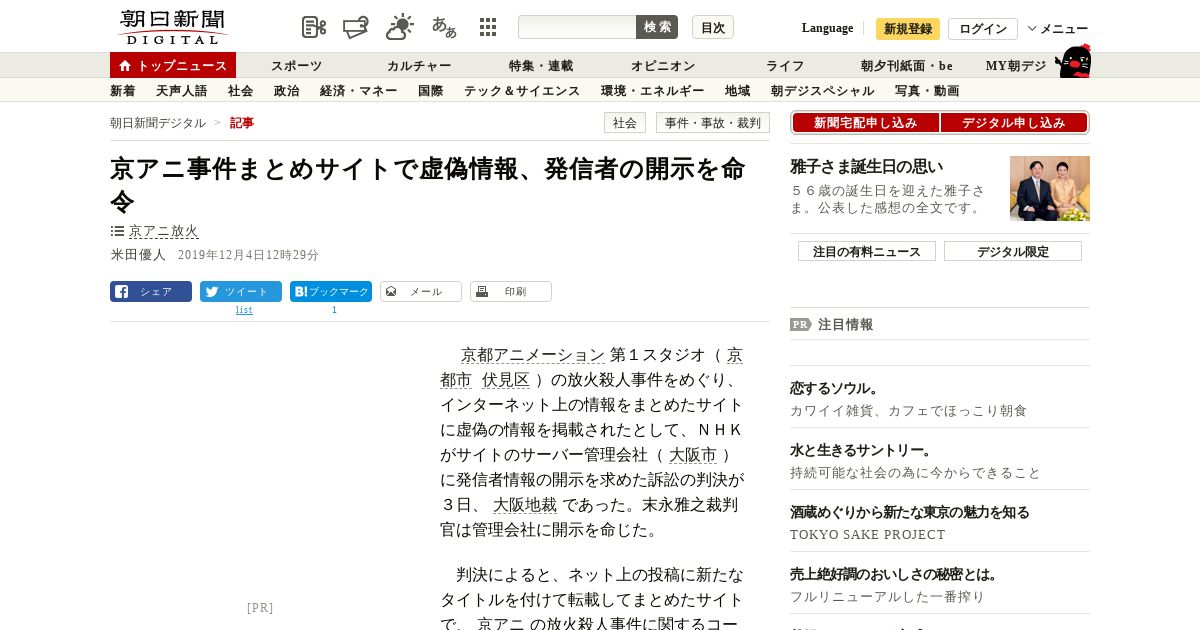The height and width of the screenshot is (630, 1200).
Task: Click 事件・事故・裁判 category tag
Action: coord(713,123)
